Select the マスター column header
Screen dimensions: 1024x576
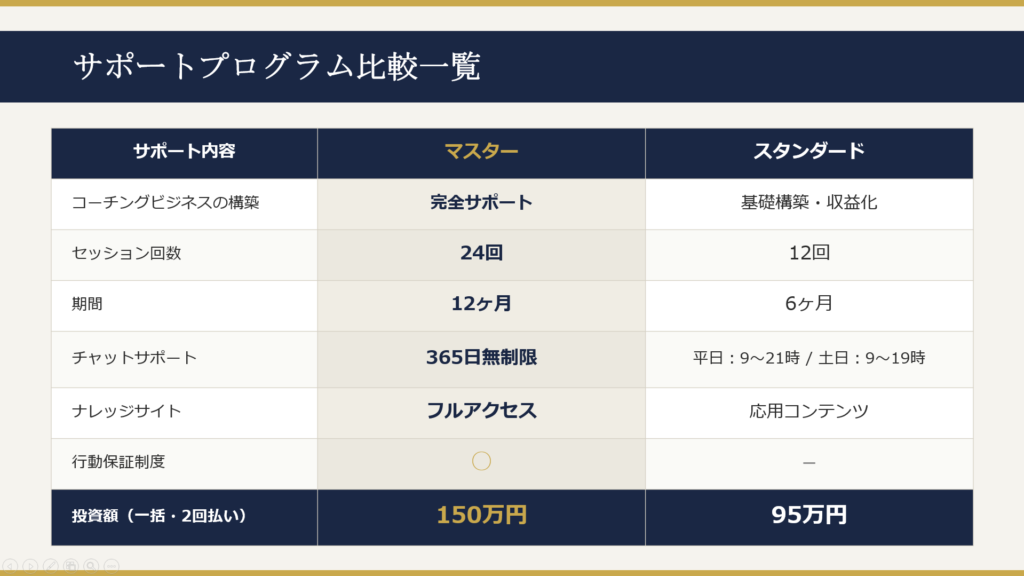click(481, 152)
